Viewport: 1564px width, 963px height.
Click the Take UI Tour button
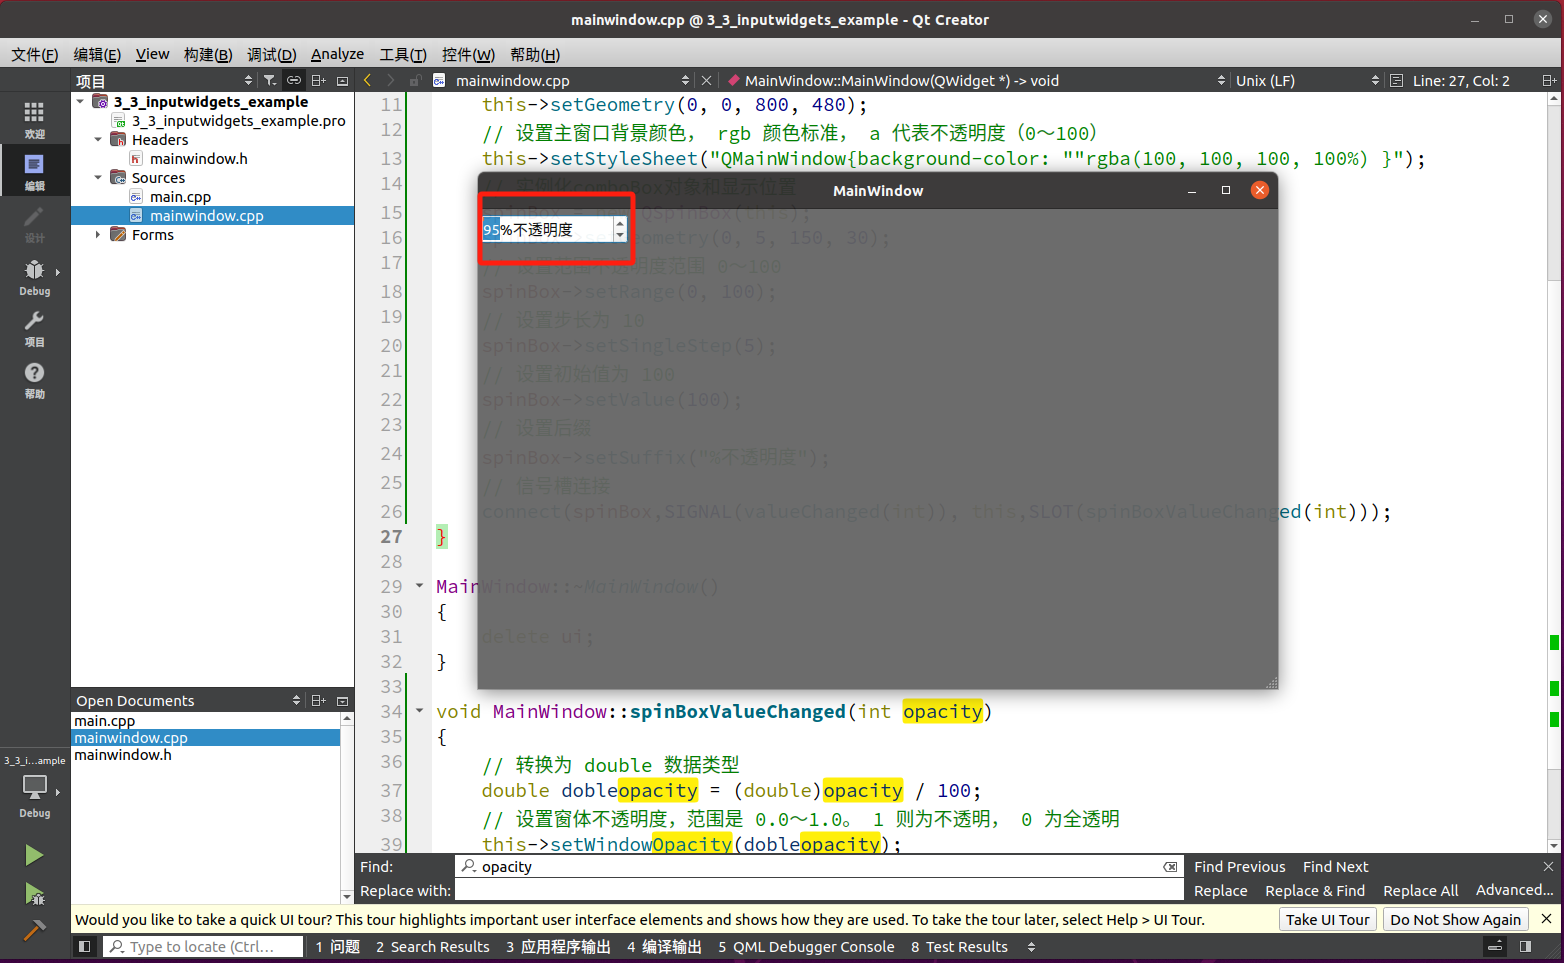pos(1327,919)
